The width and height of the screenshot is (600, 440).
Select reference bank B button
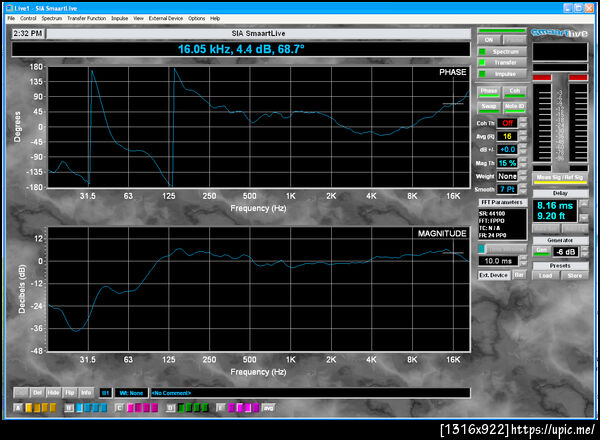[x=68, y=408]
